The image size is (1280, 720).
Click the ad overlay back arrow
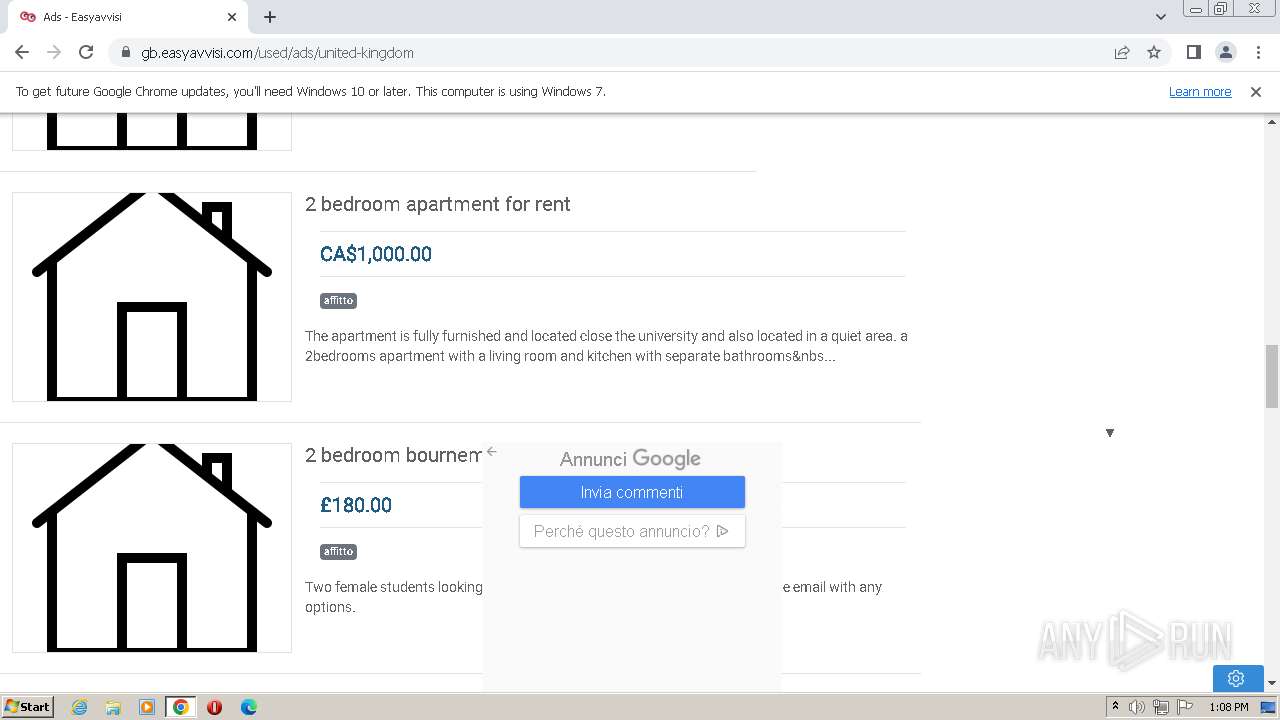click(x=491, y=451)
